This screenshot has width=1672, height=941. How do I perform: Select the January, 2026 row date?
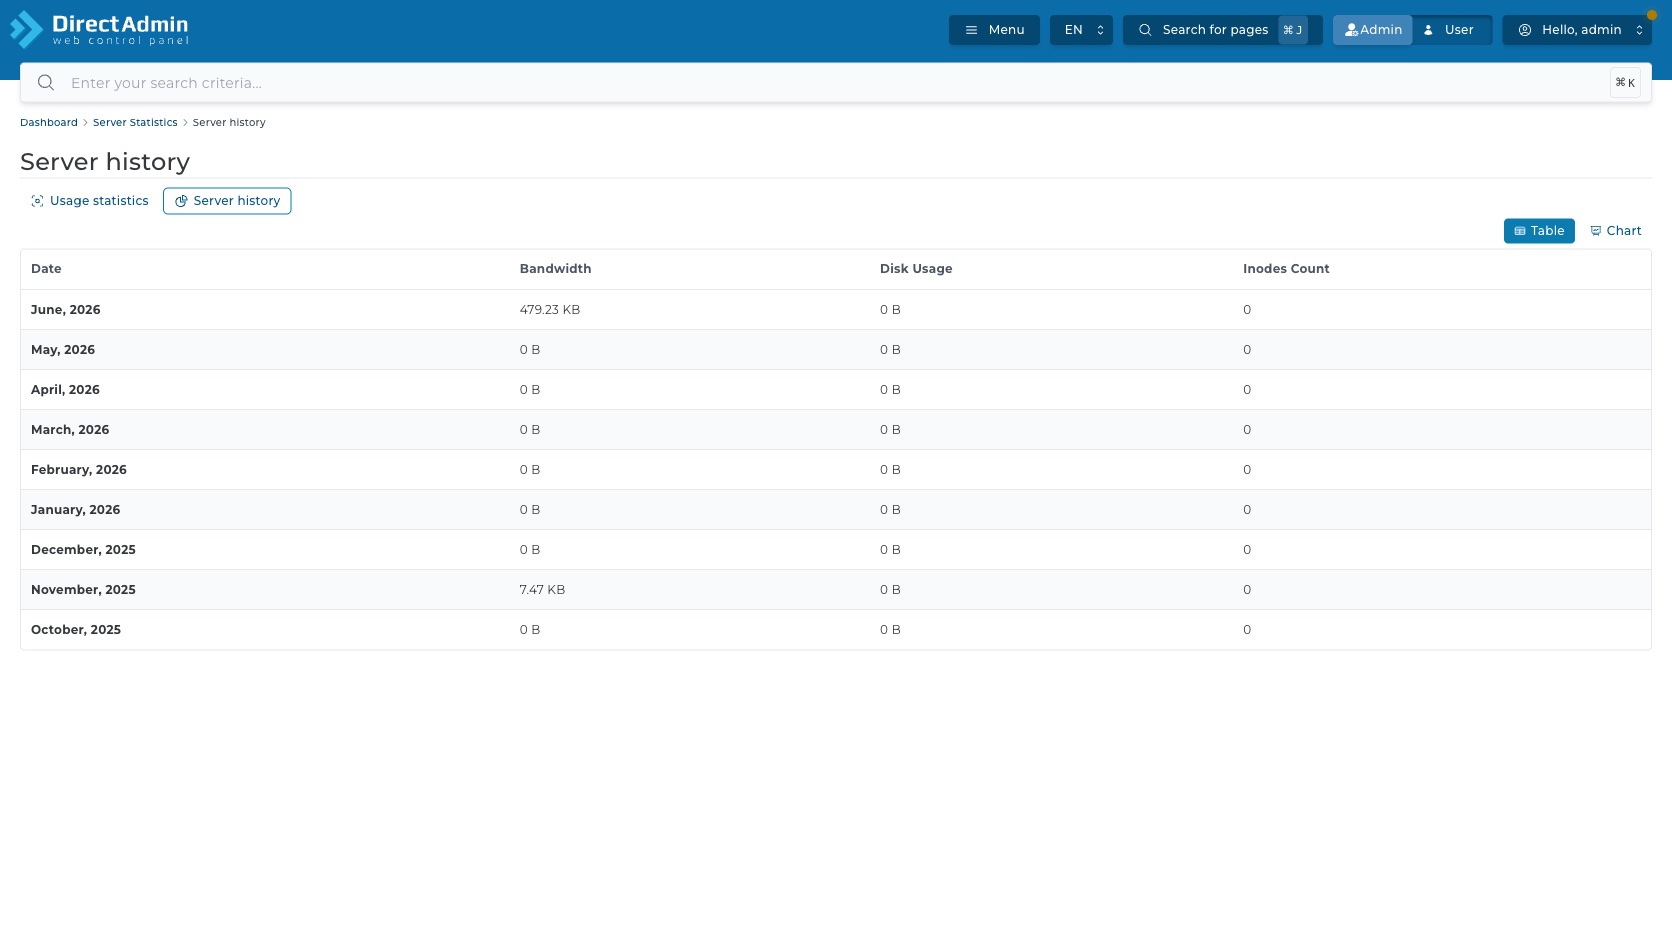(75, 510)
